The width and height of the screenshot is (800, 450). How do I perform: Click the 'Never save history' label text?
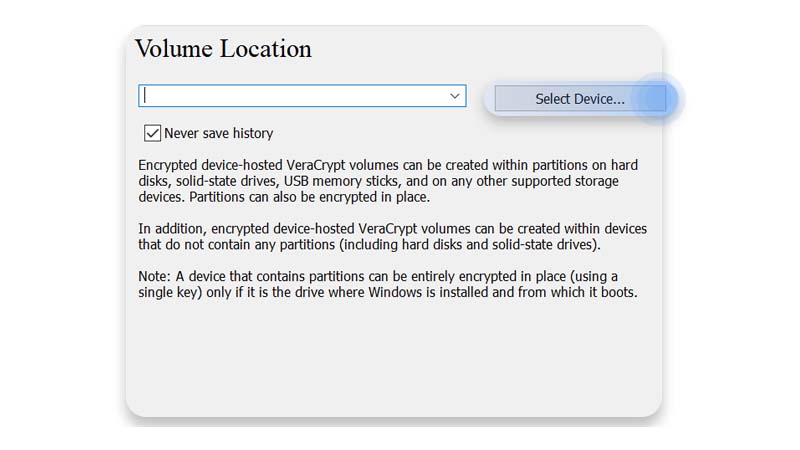218,133
